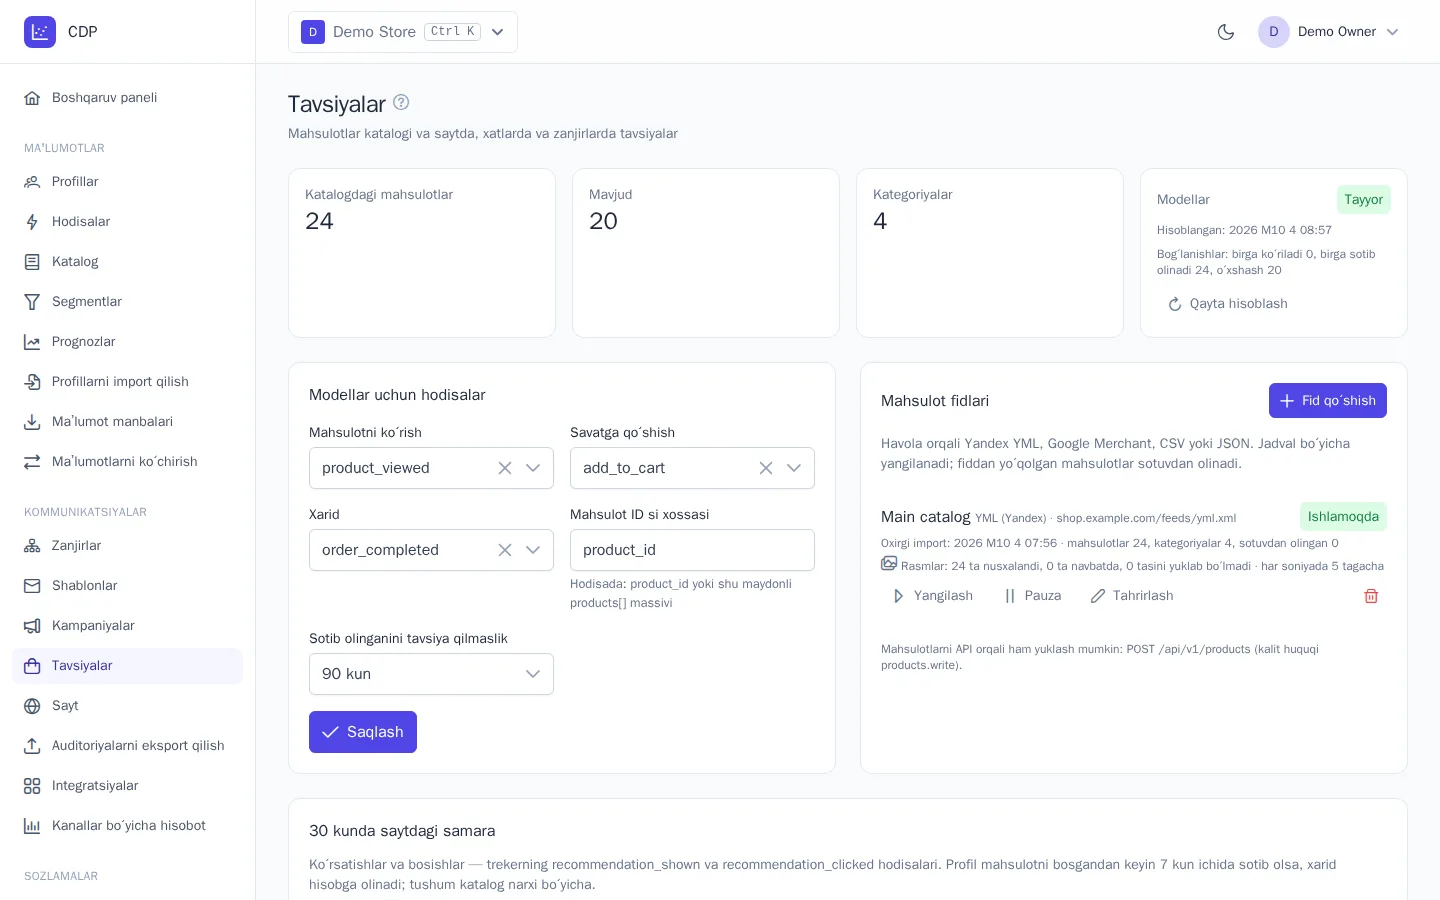
Task: Click the Saqlash button
Action: [363, 732]
